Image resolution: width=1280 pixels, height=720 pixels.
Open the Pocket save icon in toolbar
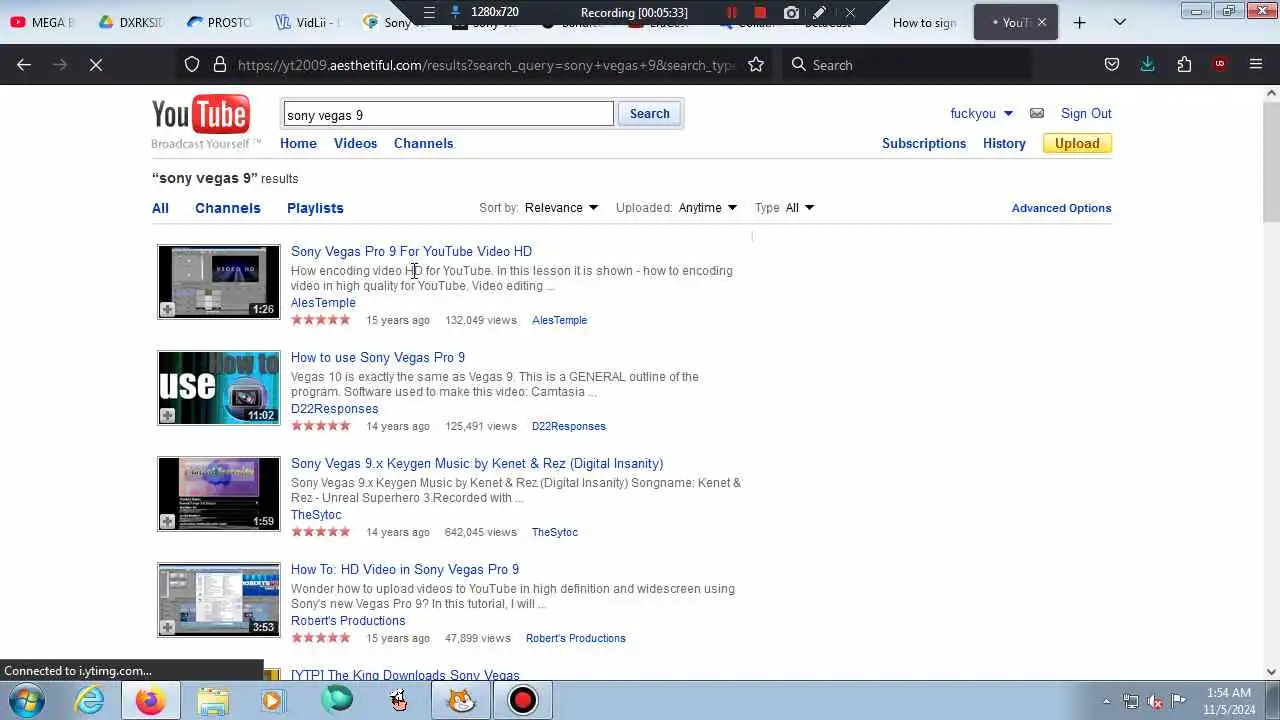[1112, 64]
